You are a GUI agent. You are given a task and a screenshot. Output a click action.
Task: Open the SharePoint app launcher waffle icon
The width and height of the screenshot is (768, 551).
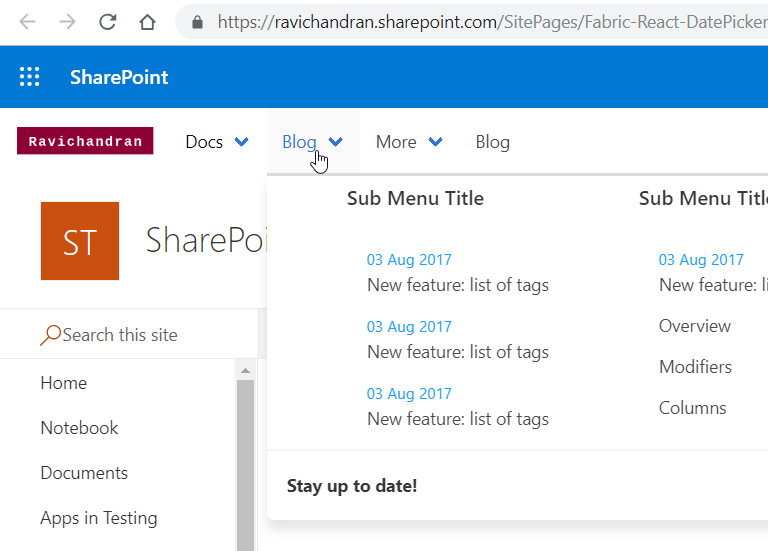[30, 77]
